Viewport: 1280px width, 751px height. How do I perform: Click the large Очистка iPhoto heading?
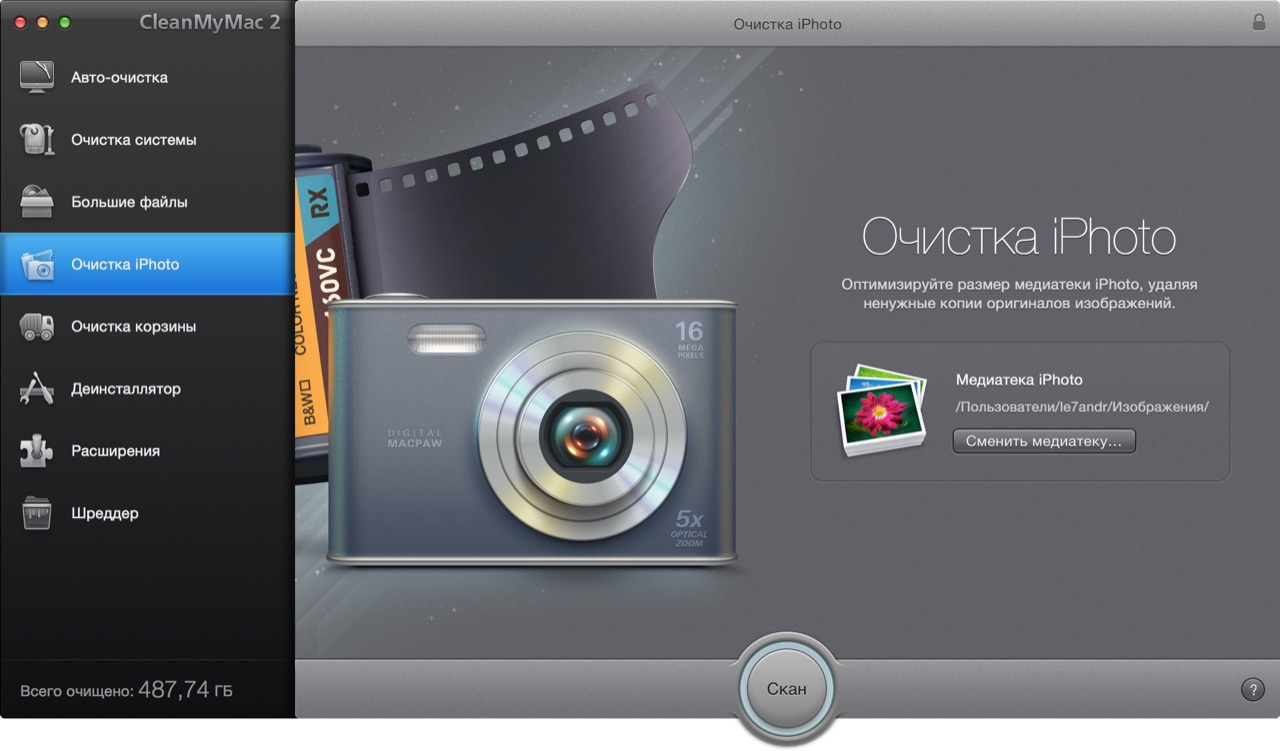point(1019,238)
